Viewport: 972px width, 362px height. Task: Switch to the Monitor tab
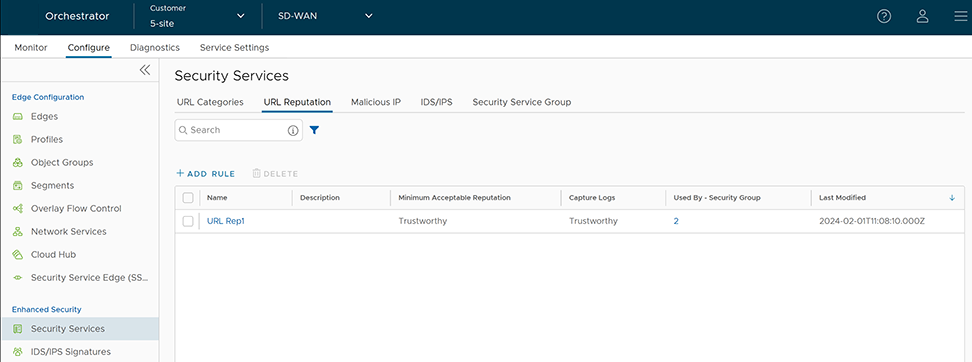(x=31, y=47)
